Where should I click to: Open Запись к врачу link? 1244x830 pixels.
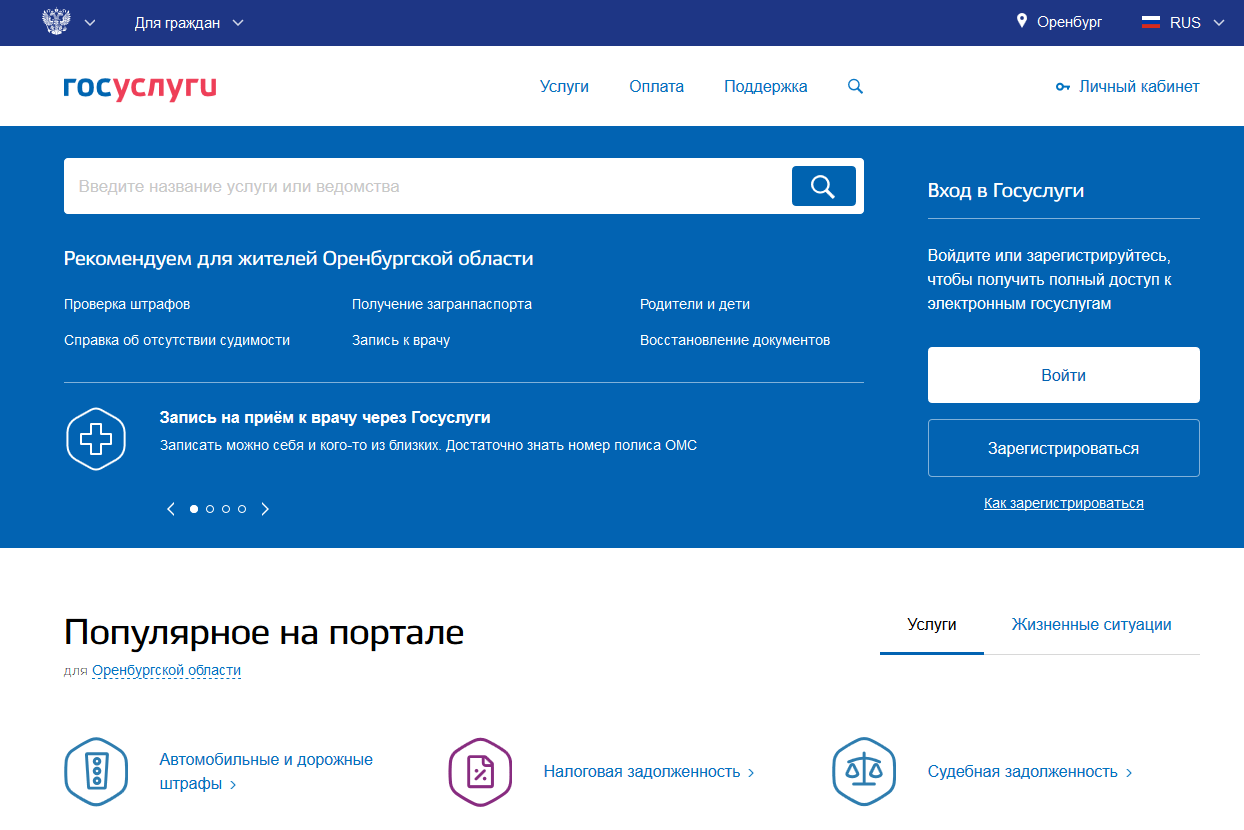pyautogui.click(x=401, y=340)
